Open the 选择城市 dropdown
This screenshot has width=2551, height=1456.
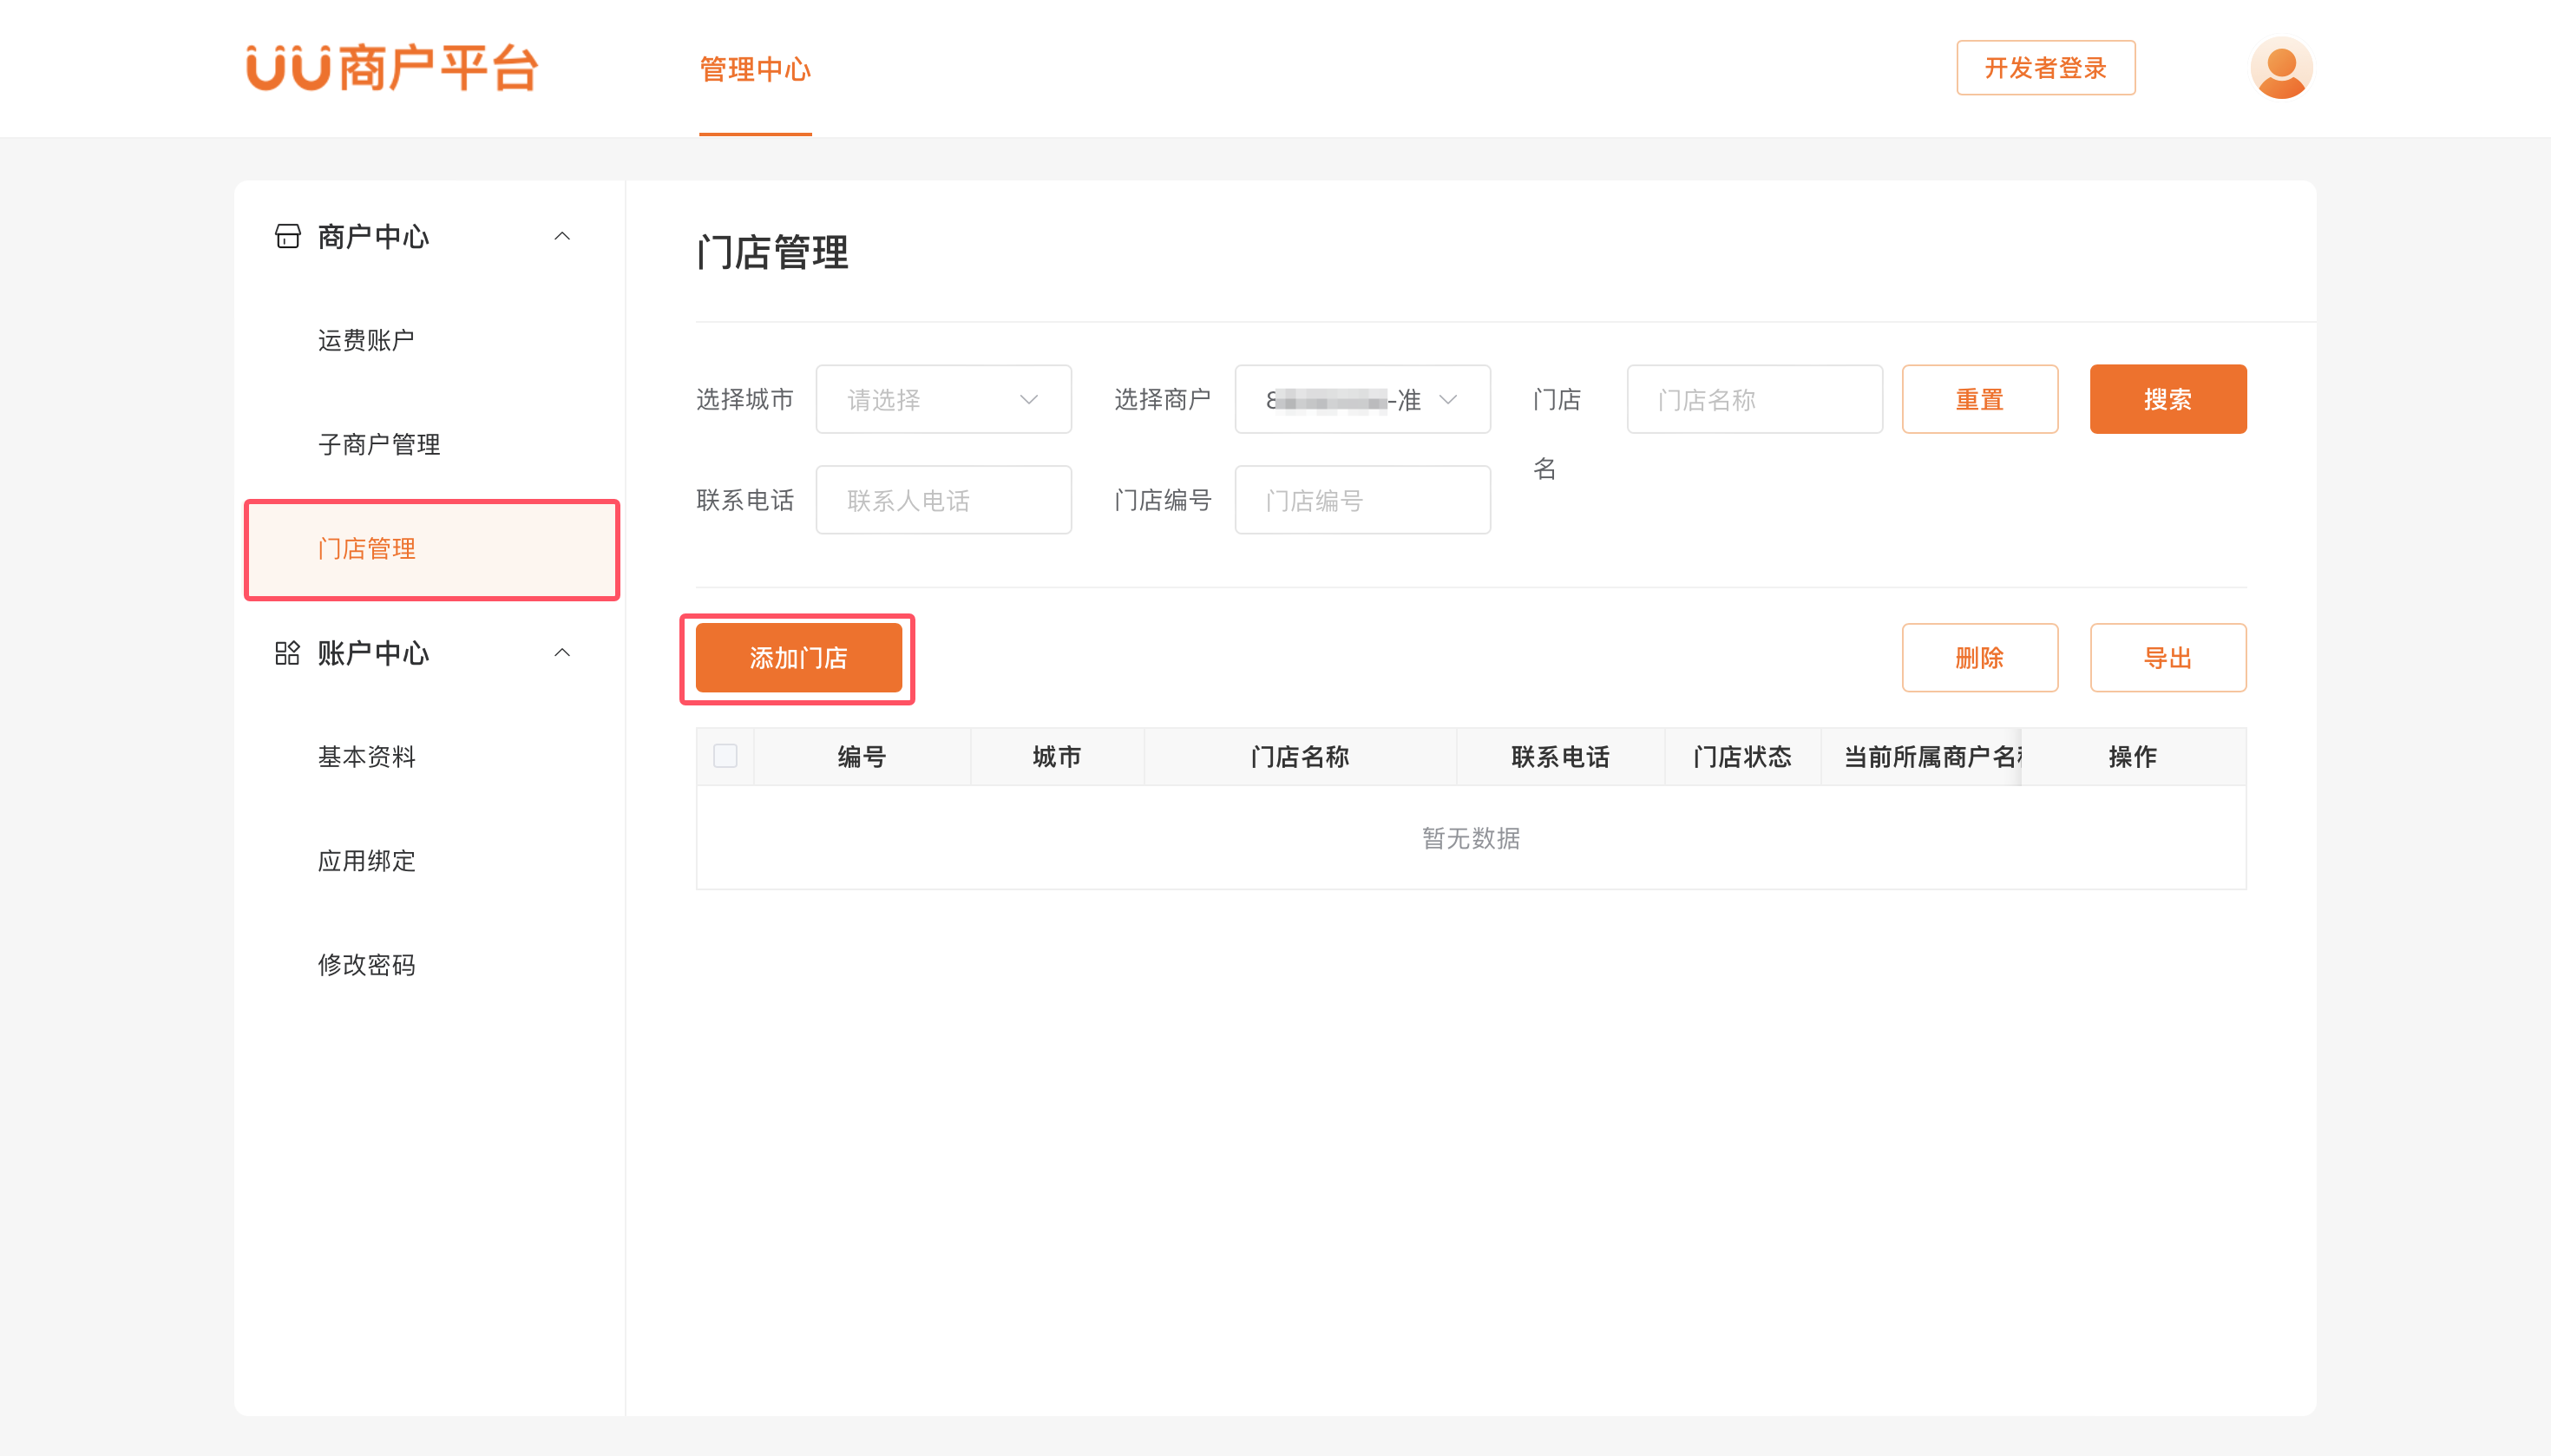pyautogui.click(x=943, y=399)
